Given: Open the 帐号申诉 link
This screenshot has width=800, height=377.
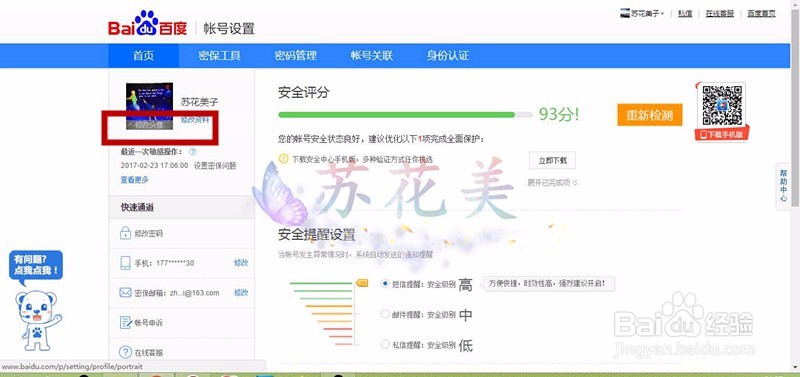Looking at the screenshot, I should point(148,323).
